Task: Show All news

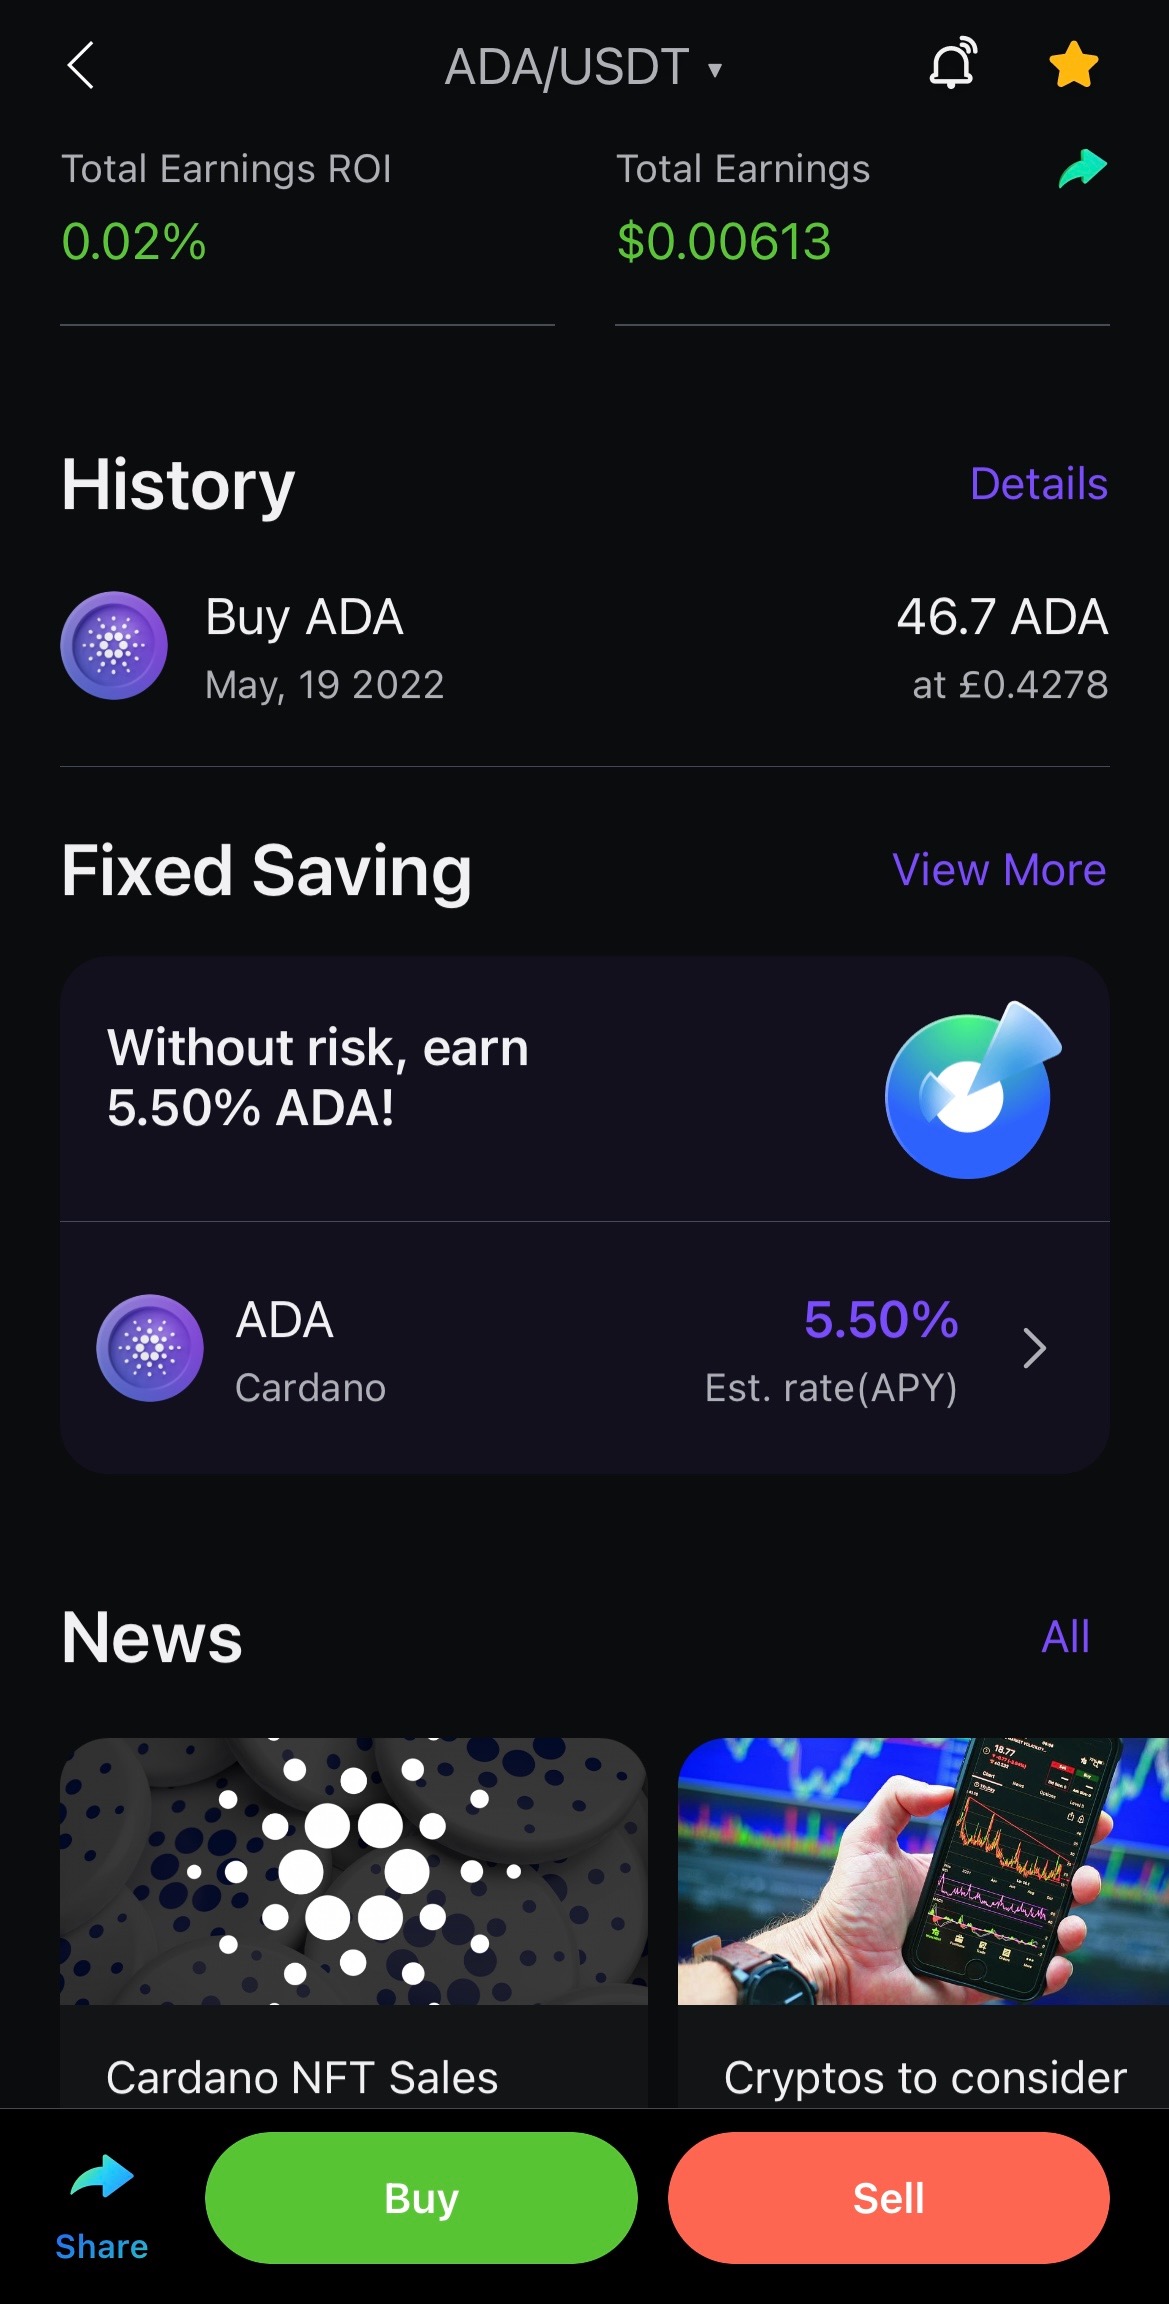Action: [x=1066, y=1637]
